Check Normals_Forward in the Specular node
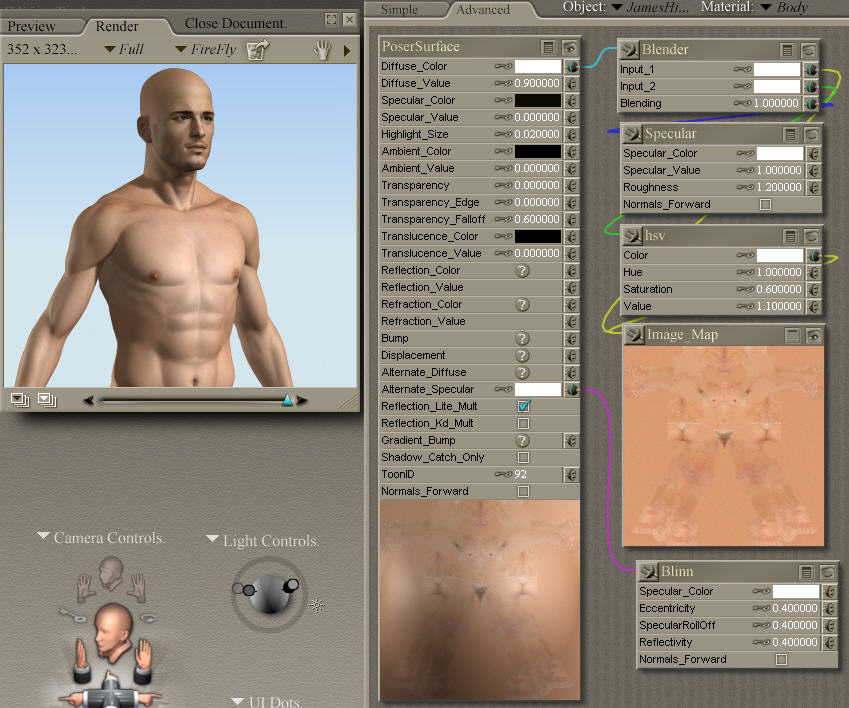849x708 pixels. [766, 205]
